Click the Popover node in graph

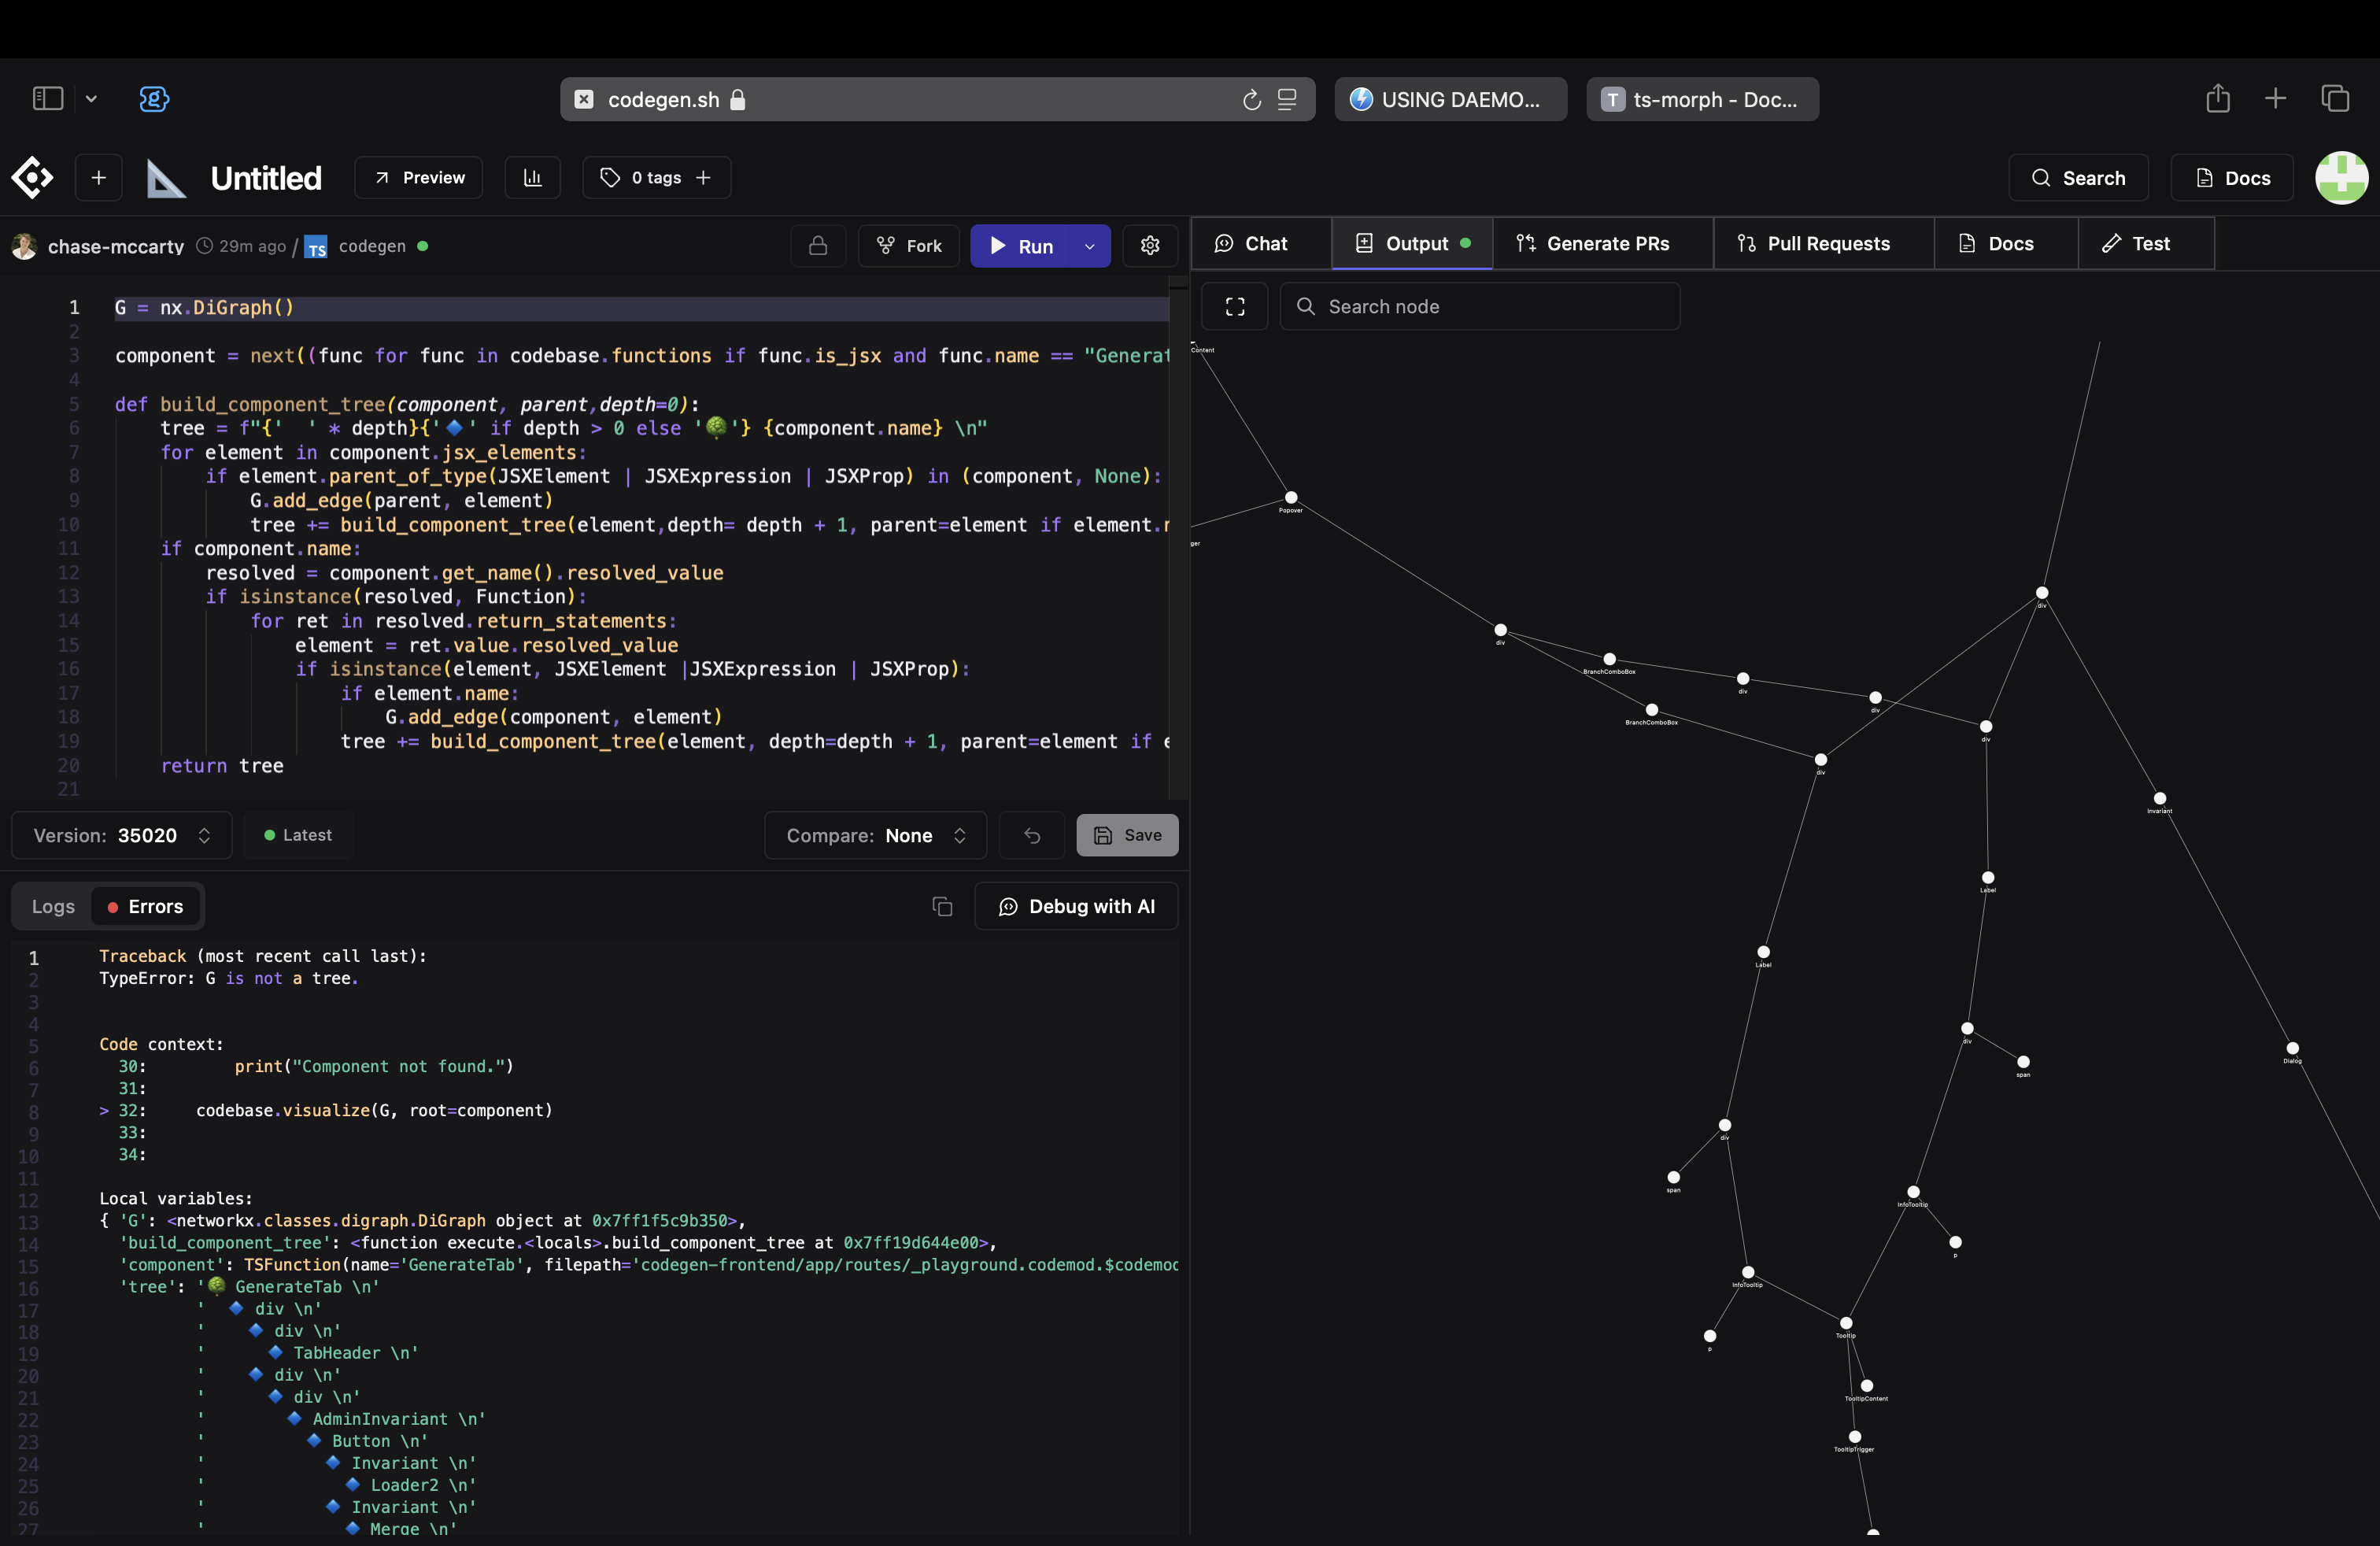[1291, 498]
